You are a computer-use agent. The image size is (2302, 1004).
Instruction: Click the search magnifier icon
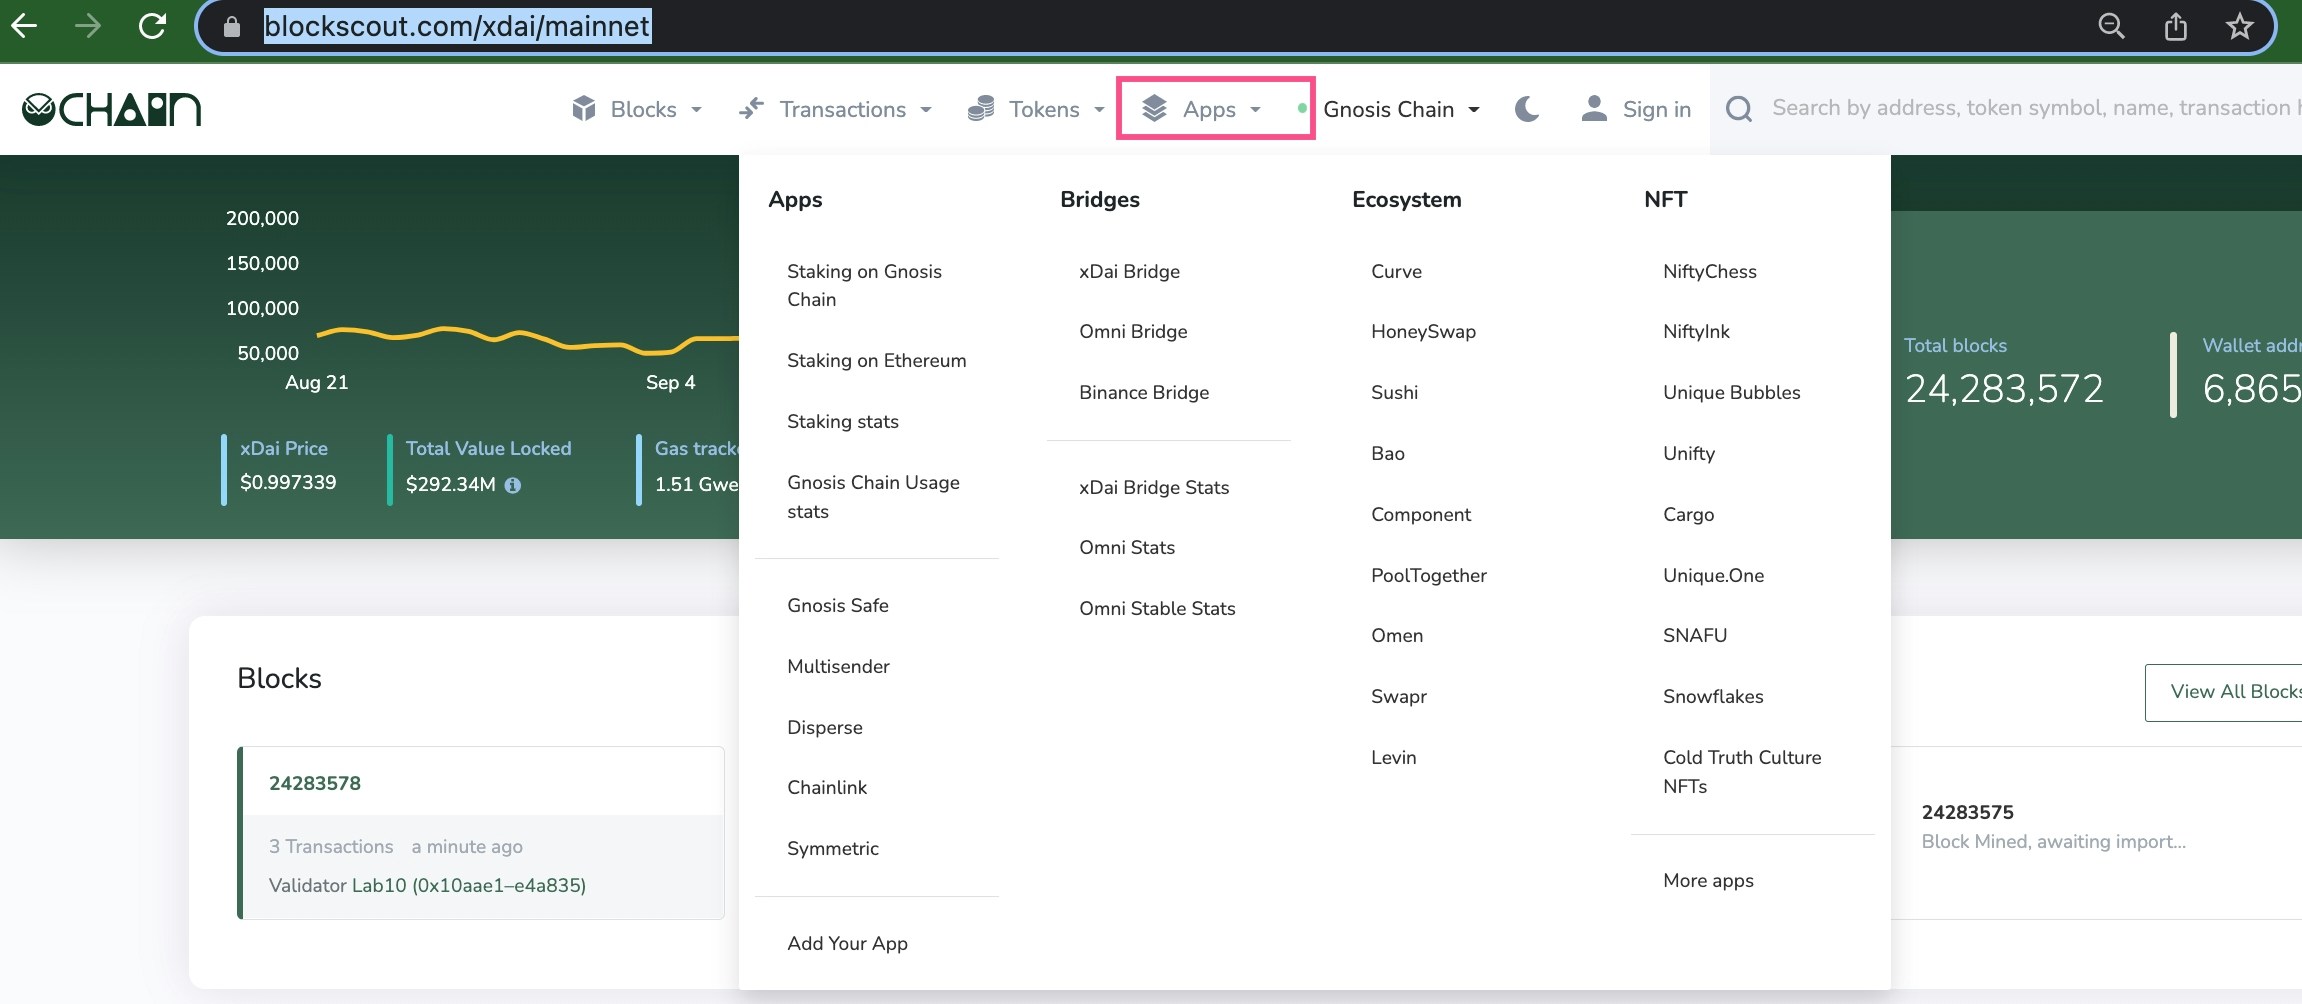[1739, 109]
